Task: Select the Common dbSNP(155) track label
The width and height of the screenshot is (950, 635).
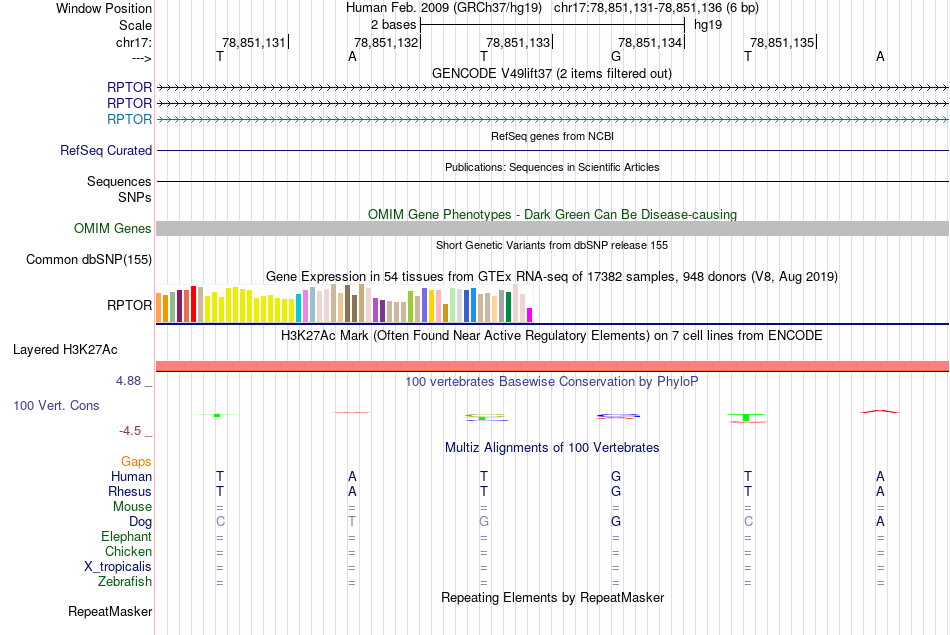Action: (89, 259)
